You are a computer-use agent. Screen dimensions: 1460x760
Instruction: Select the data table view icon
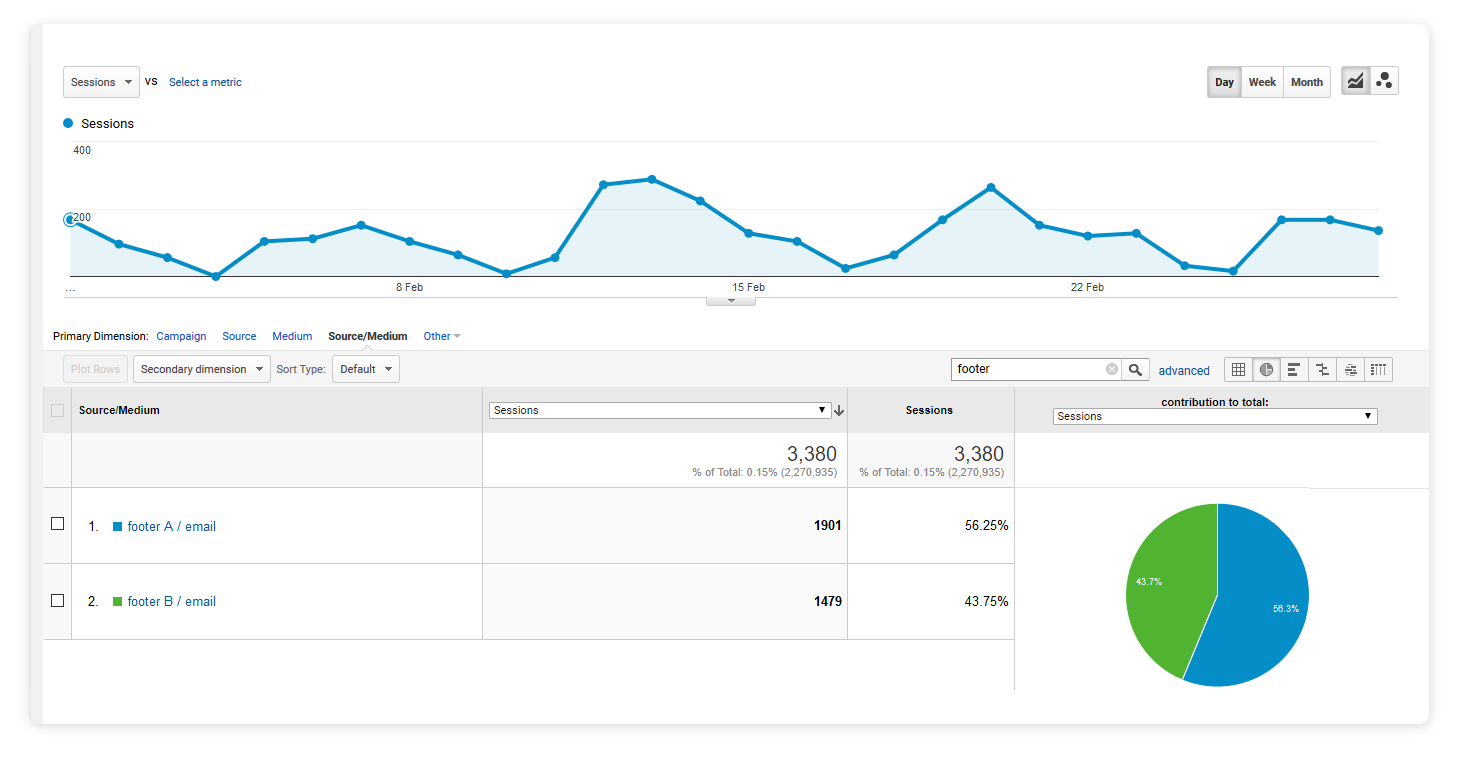1238,369
